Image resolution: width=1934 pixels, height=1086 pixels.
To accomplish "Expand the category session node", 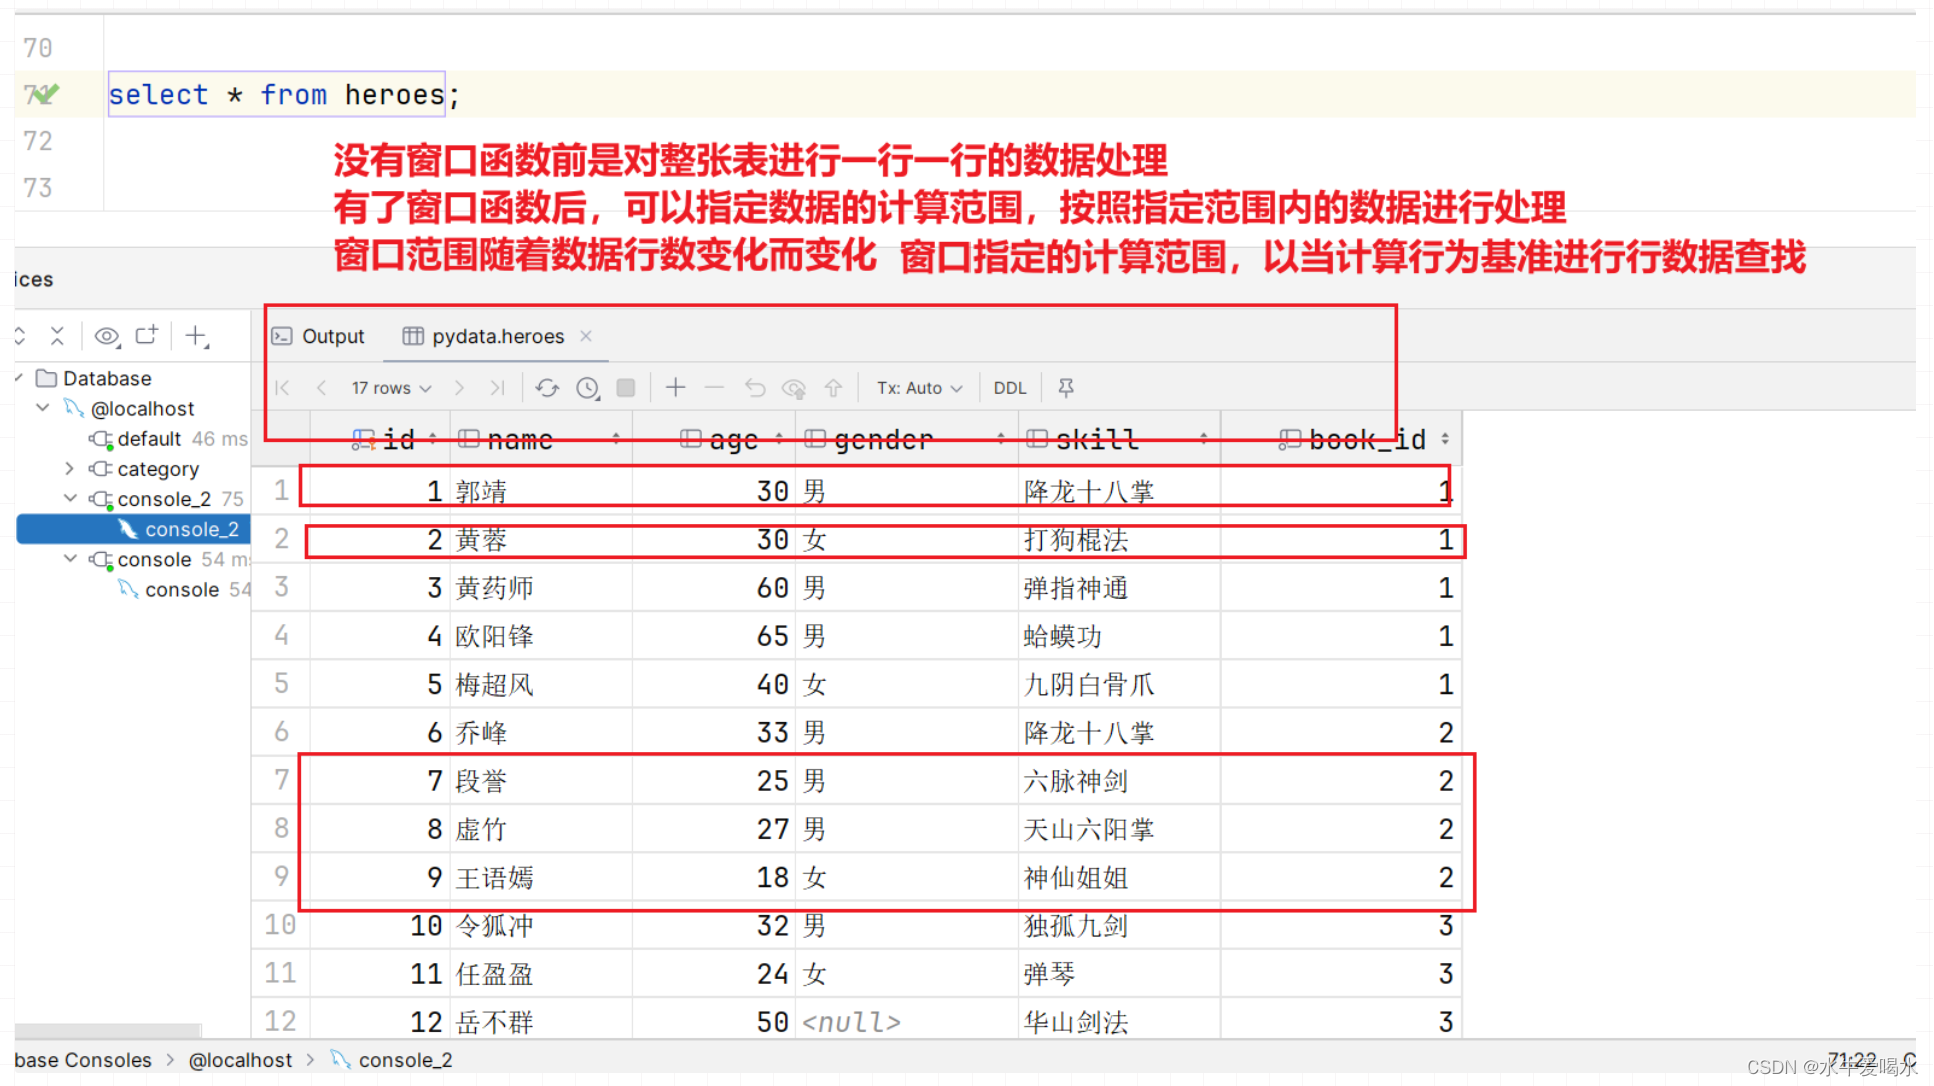I will [x=69, y=468].
